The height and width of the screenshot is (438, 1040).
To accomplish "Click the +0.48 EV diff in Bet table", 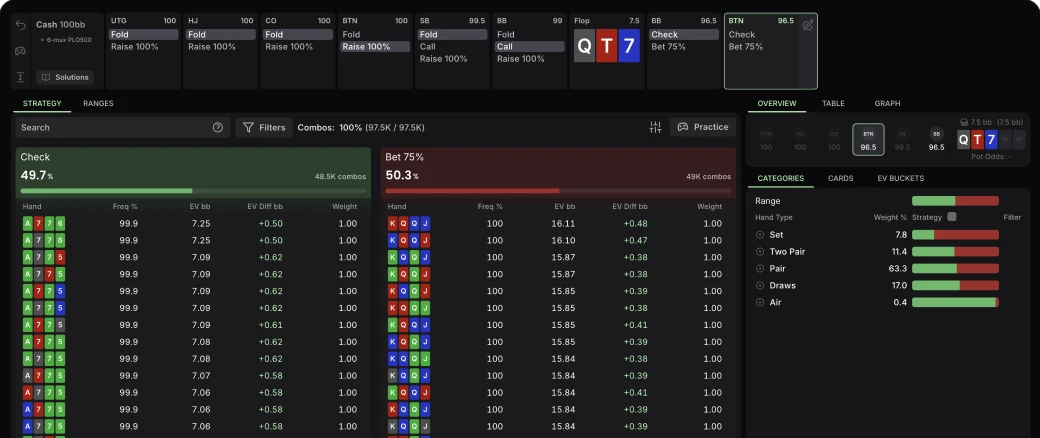I will coord(635,224).
